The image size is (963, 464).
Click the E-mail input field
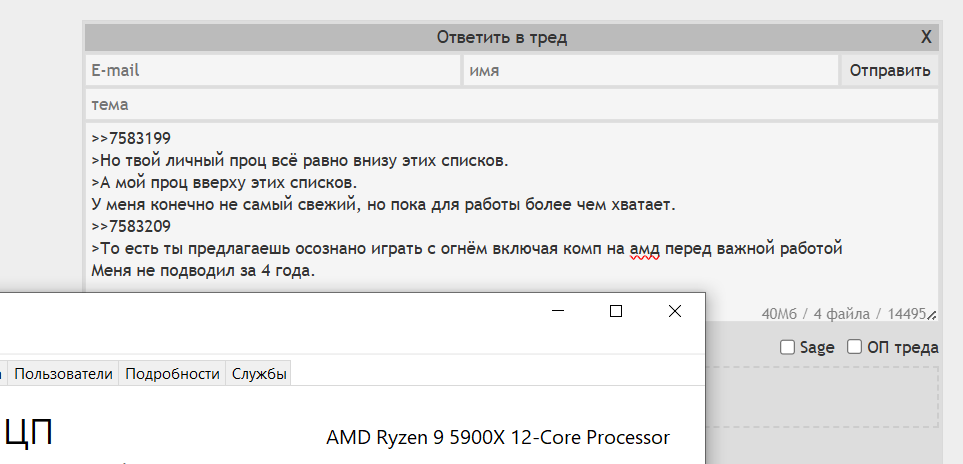tap(272, 71)
